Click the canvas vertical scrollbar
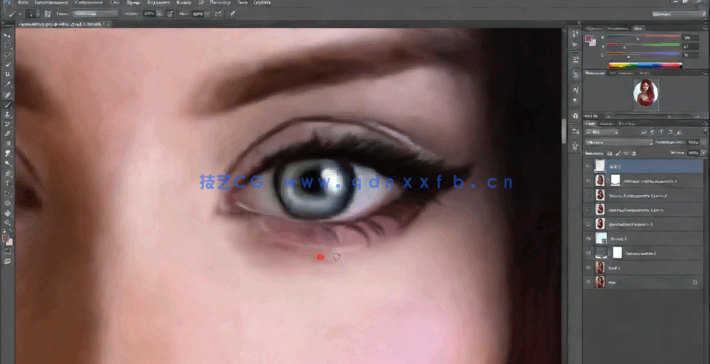Screen dimensions: 710x364 tap(564, 131)
